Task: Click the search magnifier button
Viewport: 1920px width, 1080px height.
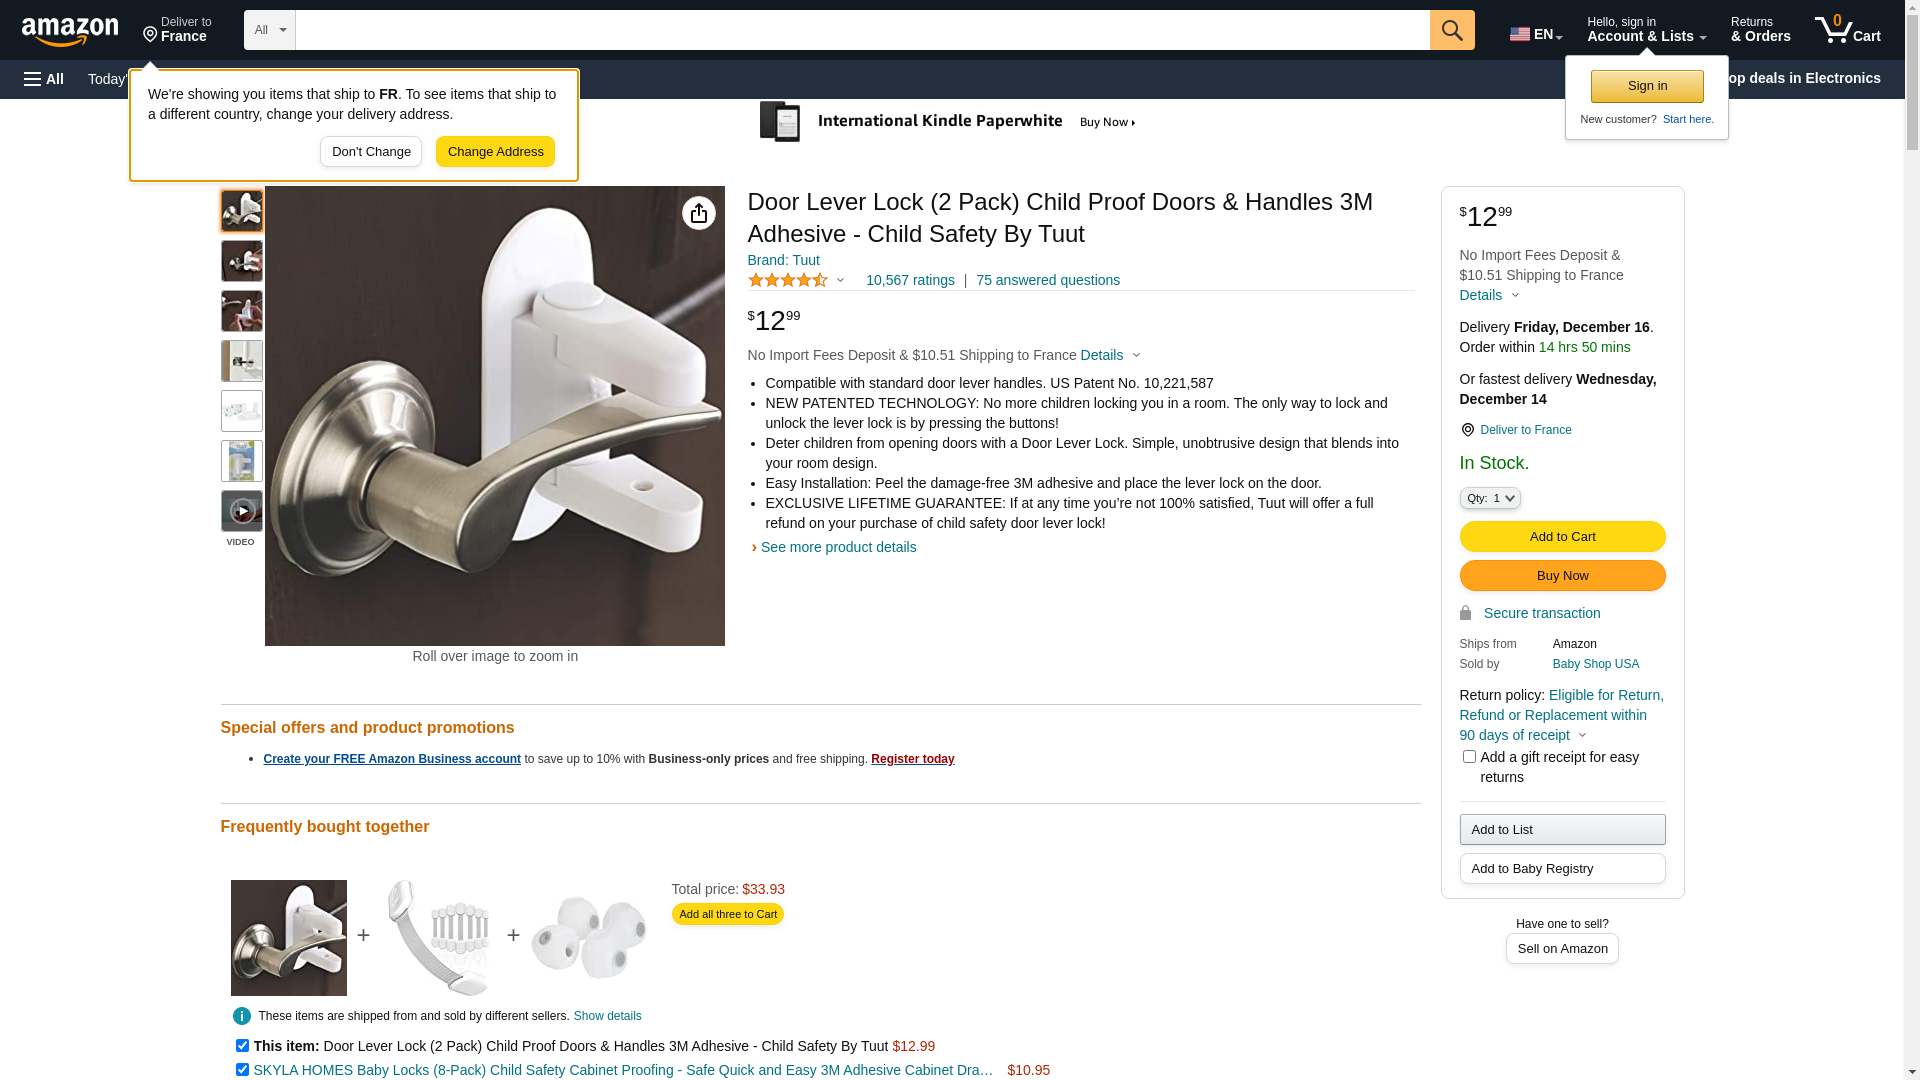Action: 1452,30
